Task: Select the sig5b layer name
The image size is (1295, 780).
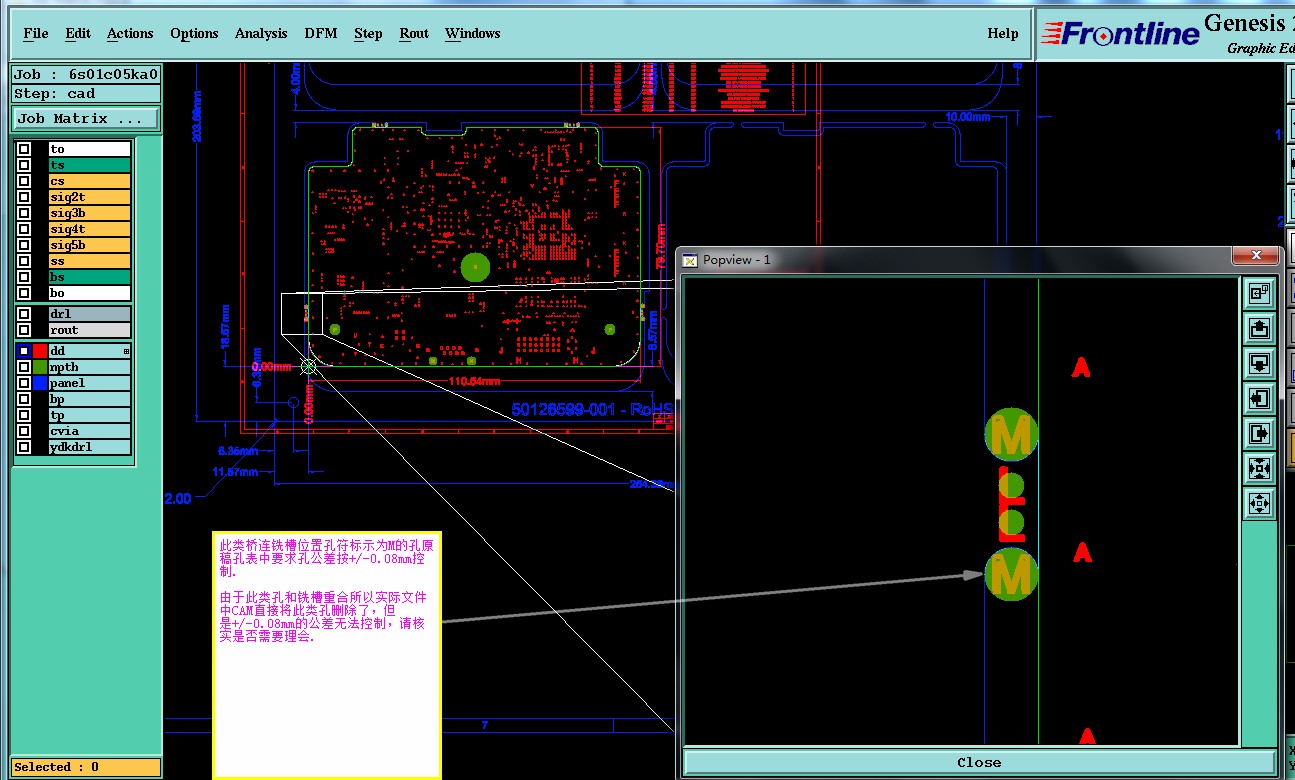Action: (89, 245)
